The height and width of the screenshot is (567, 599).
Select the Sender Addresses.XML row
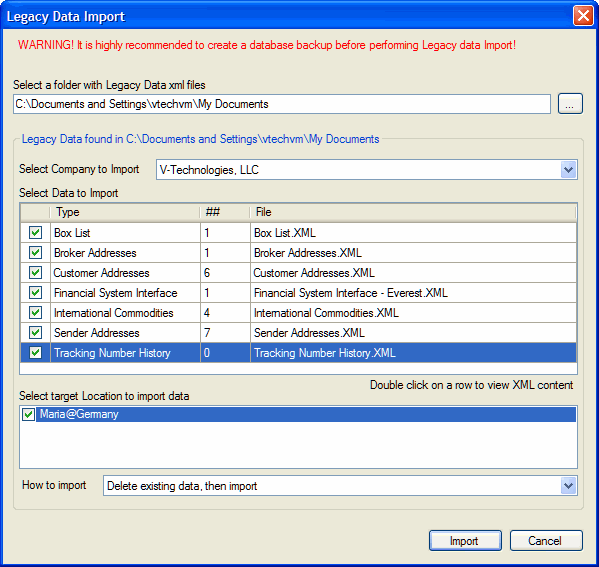point(298,333)
